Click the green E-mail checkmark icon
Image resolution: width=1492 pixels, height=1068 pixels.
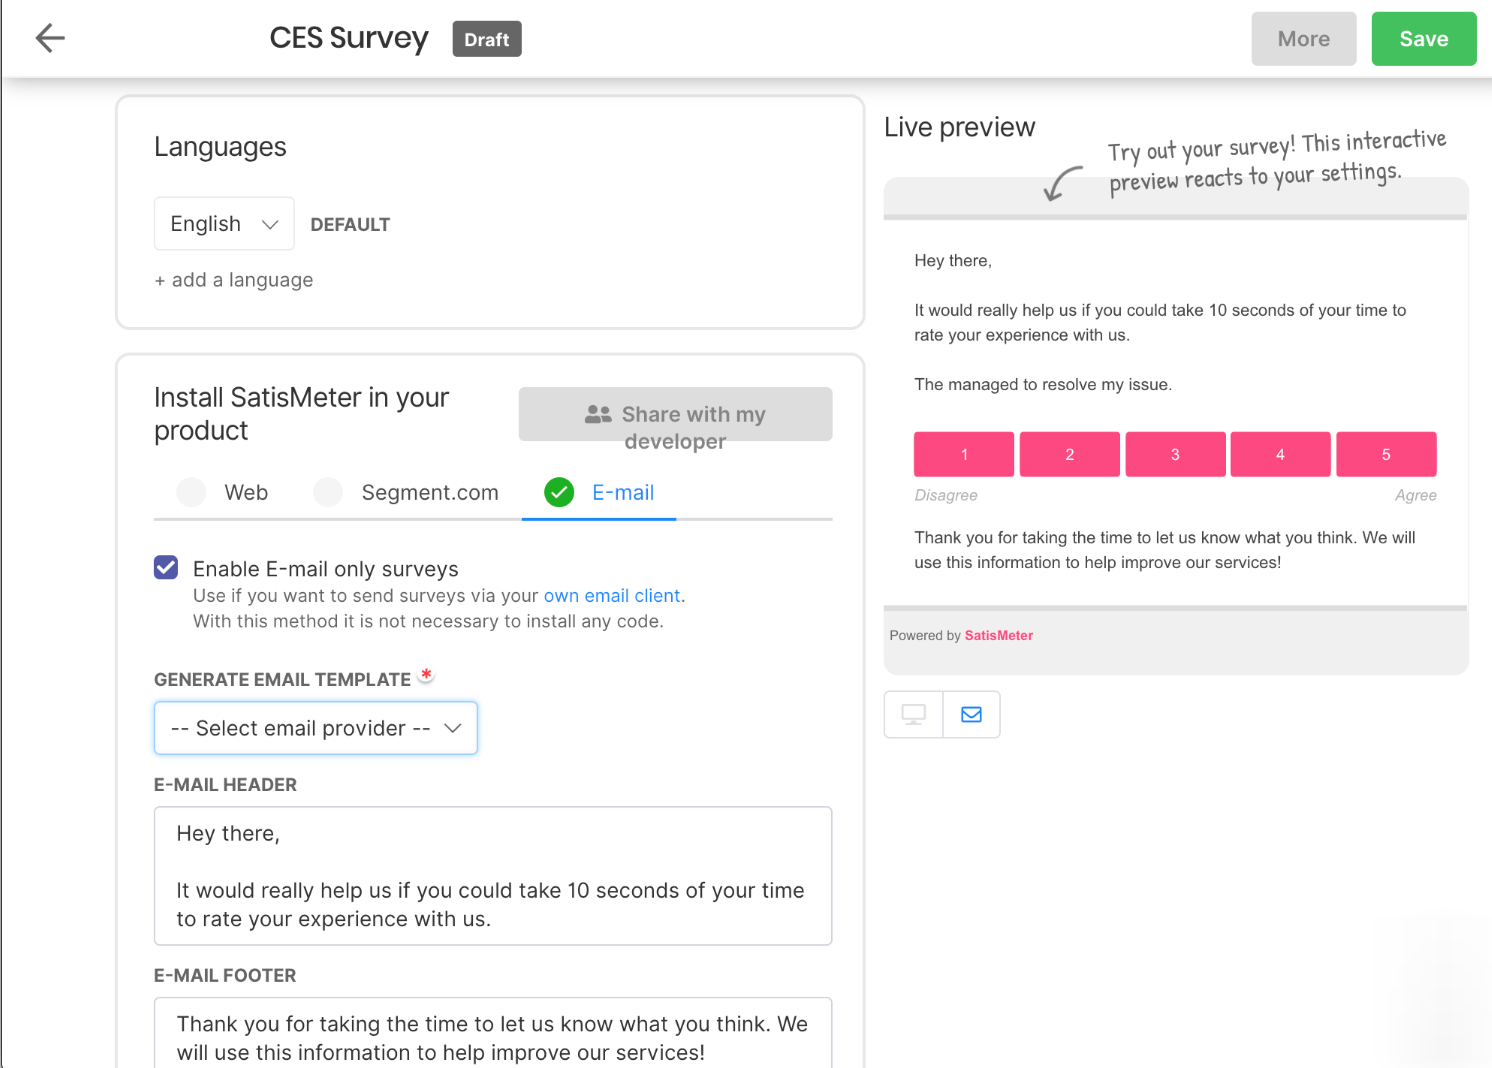(x=559, y=492)
